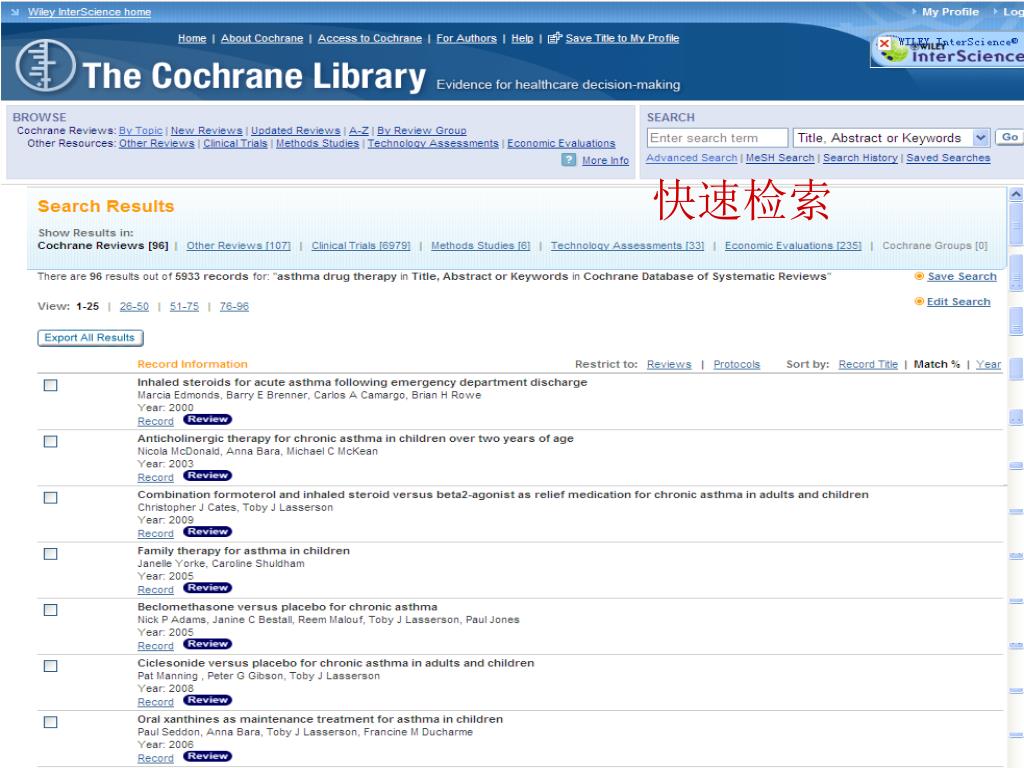
Task: Show results in Economic Evaluations [235]
Action: pos(793,246)
